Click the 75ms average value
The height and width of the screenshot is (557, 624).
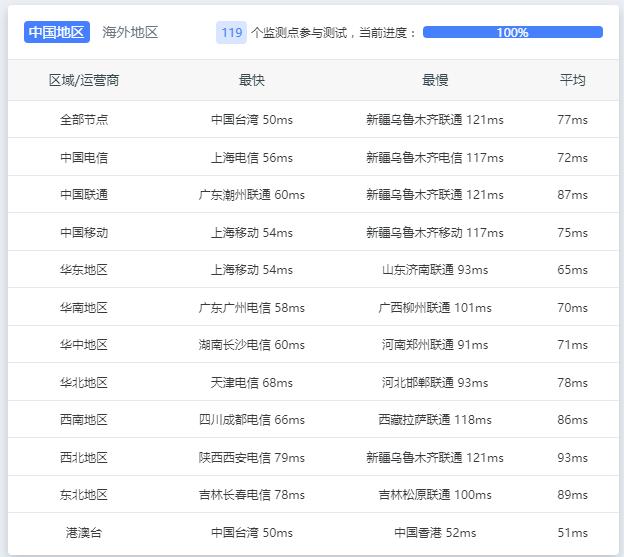(572, 232)
